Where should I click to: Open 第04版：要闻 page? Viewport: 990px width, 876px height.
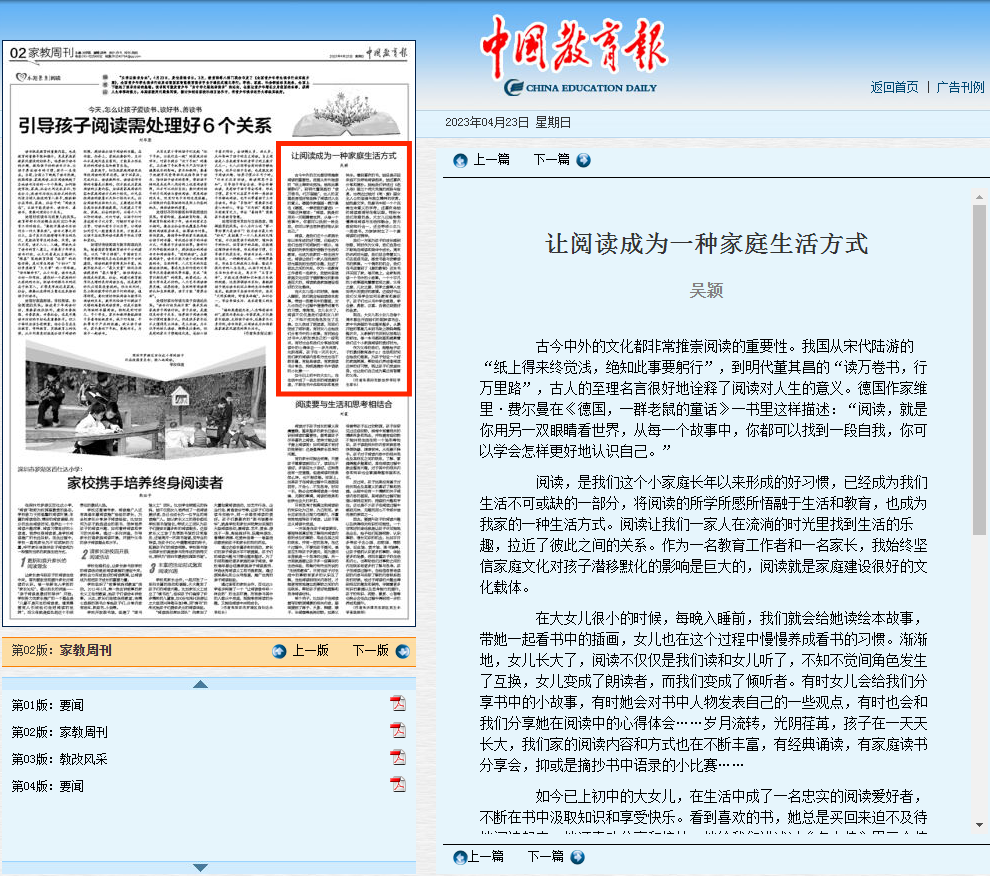click(47, 787)
